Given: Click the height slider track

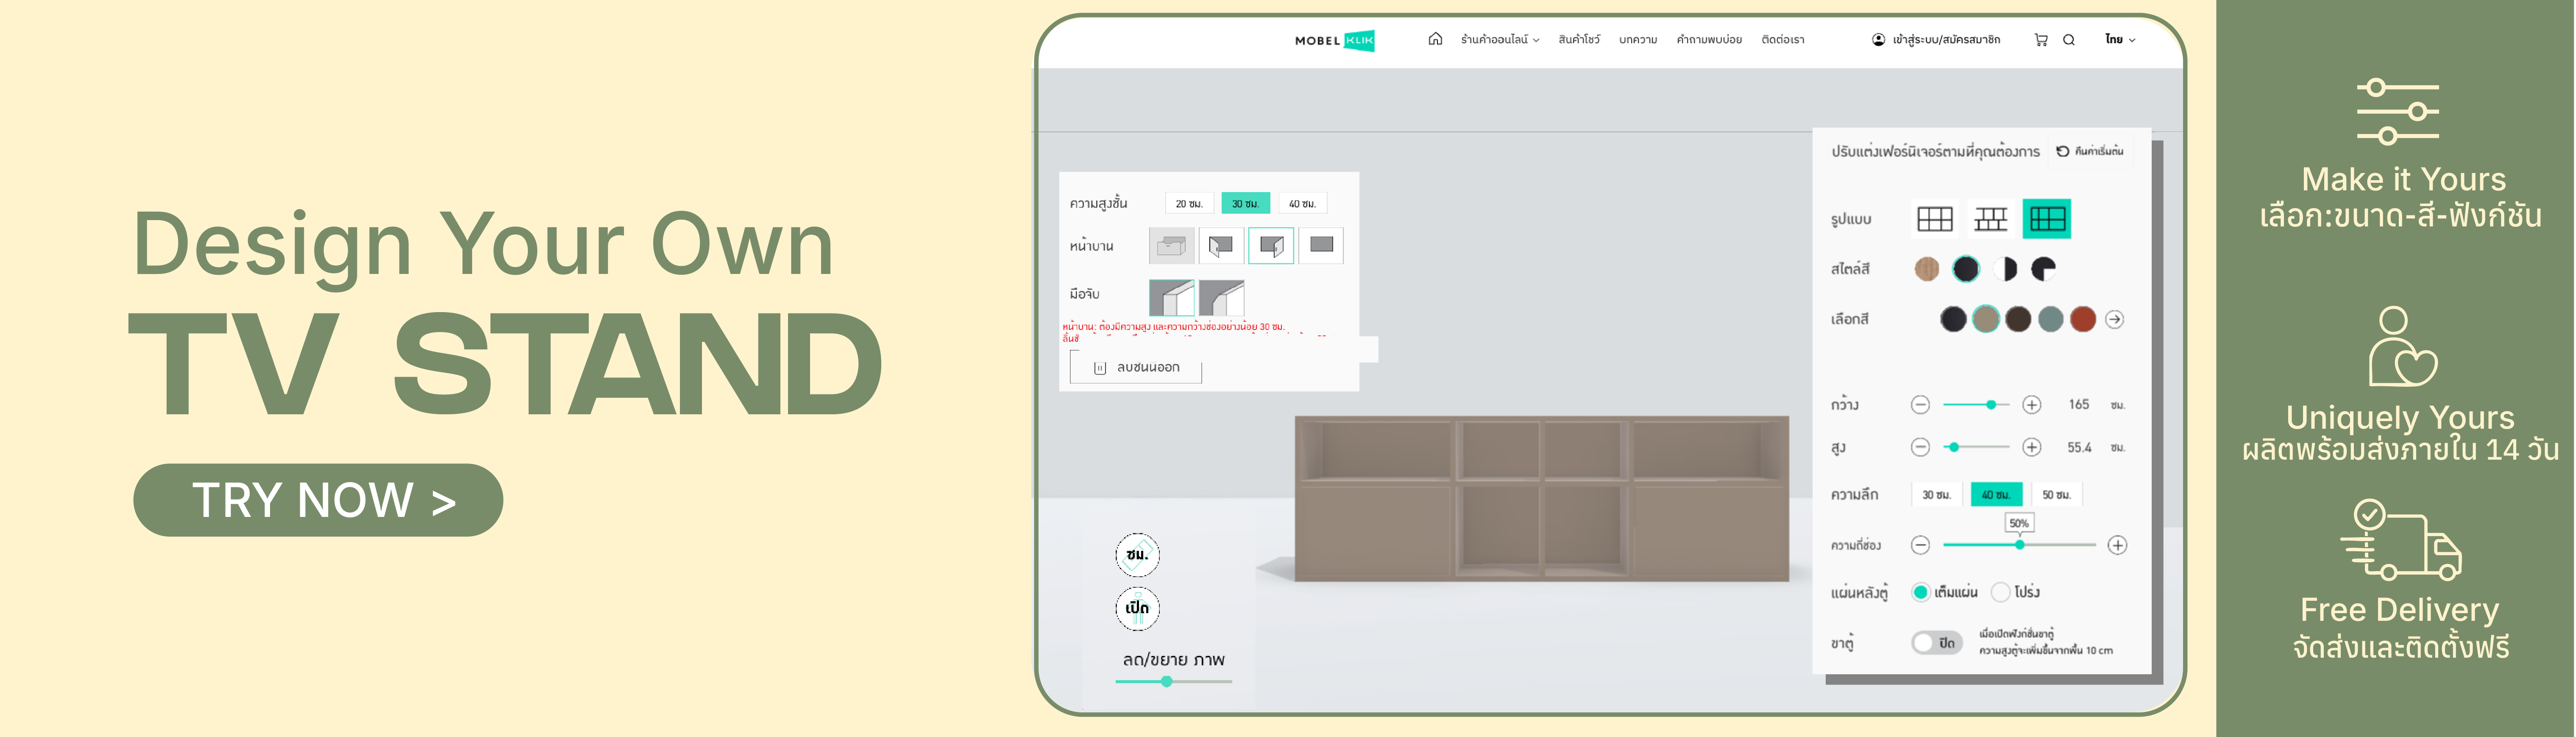Looking at the screenshot, I should pyautogui.click(x=1976, y=447).
